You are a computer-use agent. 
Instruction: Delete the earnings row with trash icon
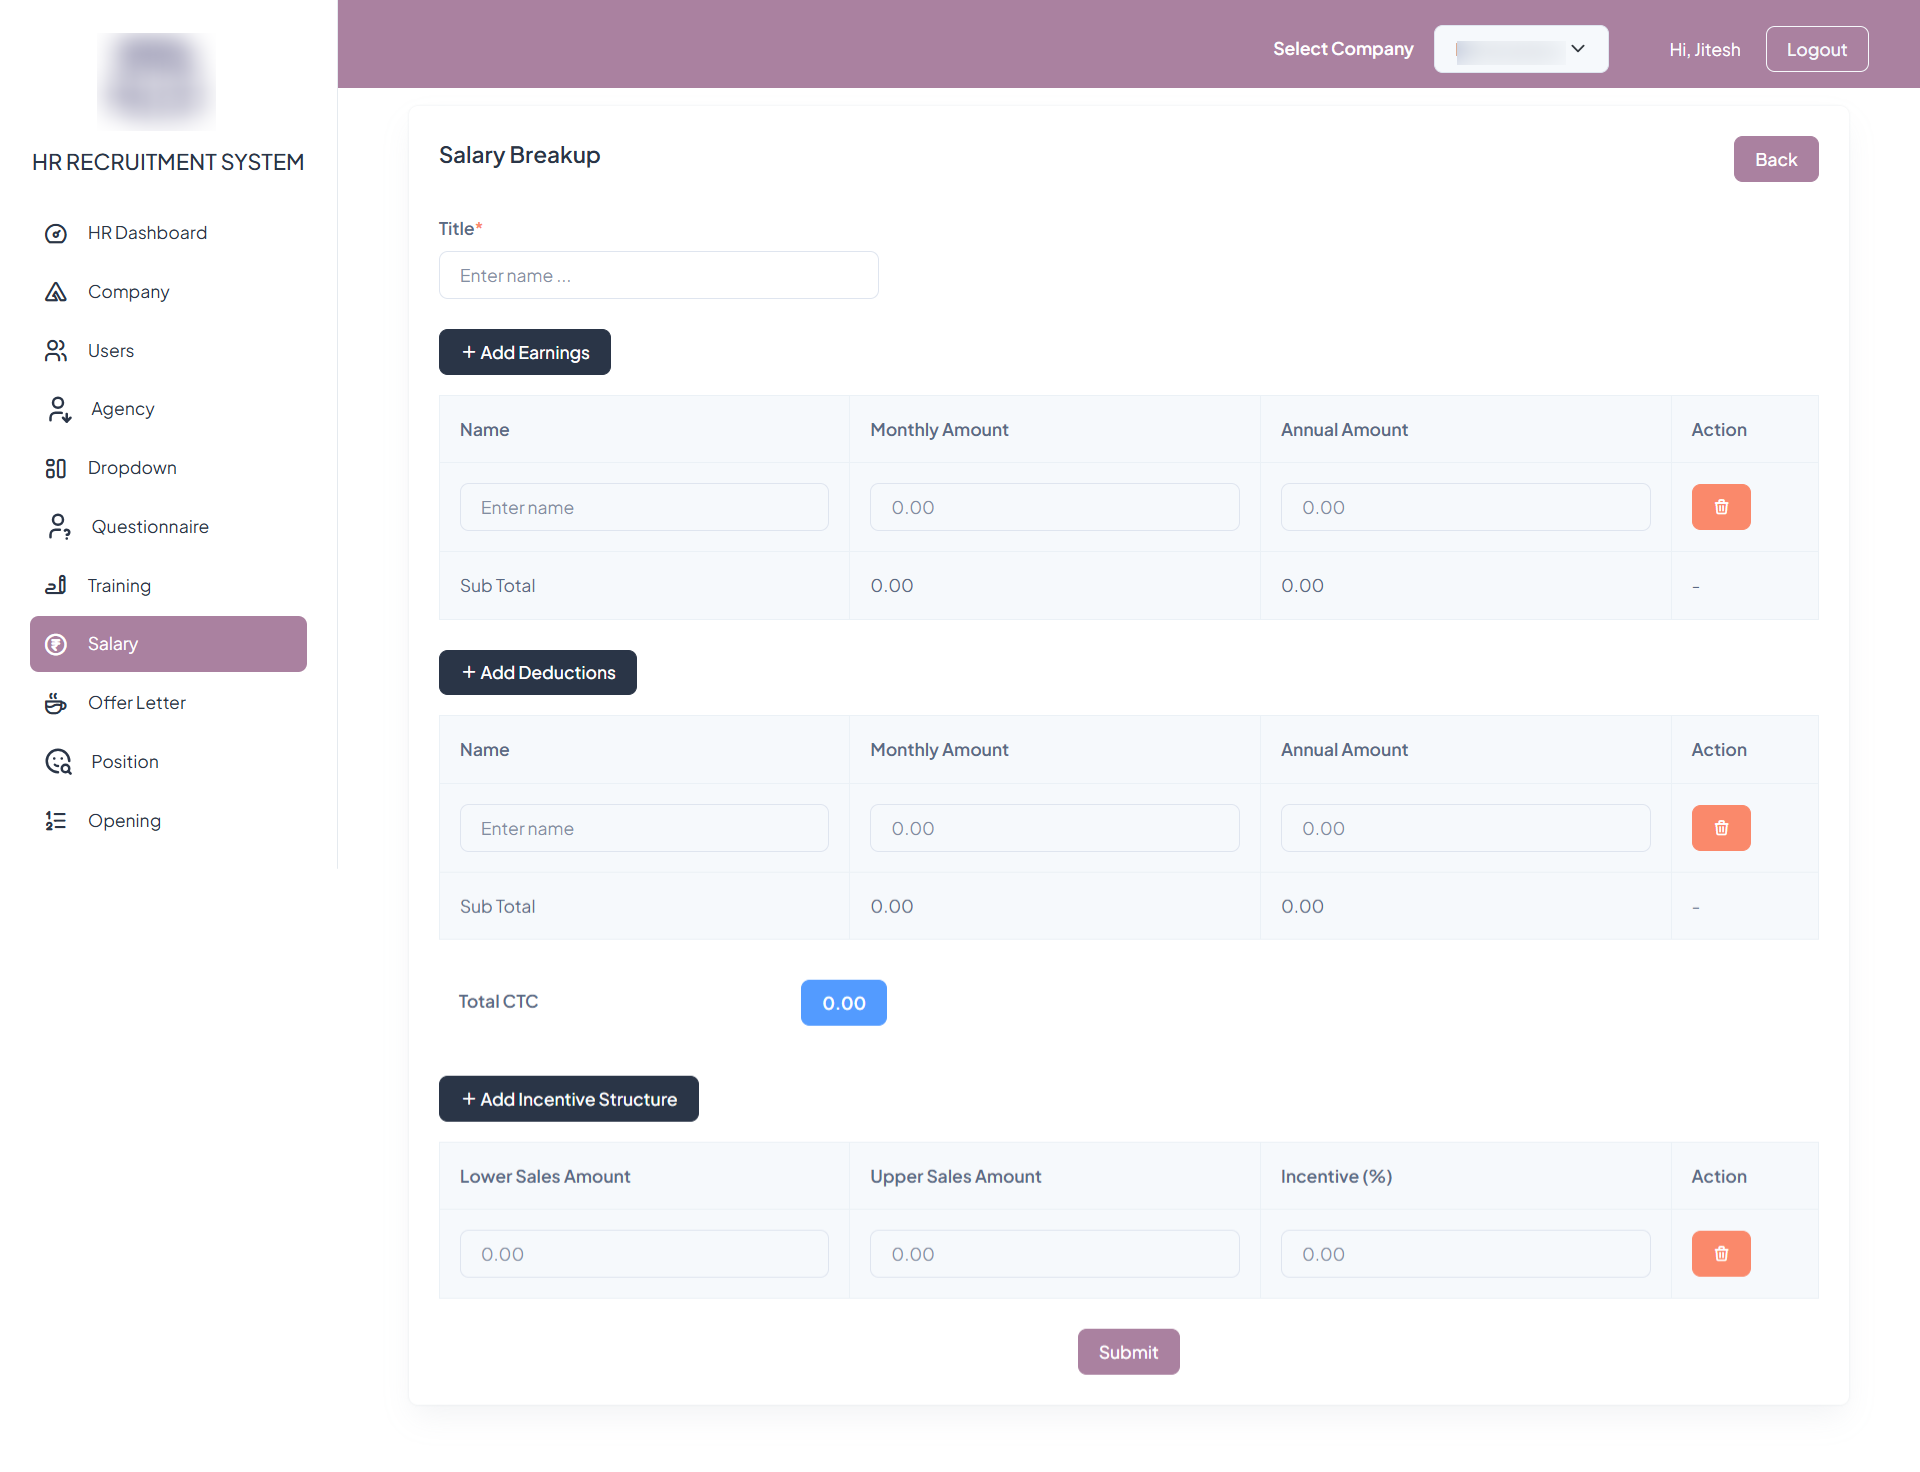(x=1721, y=507)
